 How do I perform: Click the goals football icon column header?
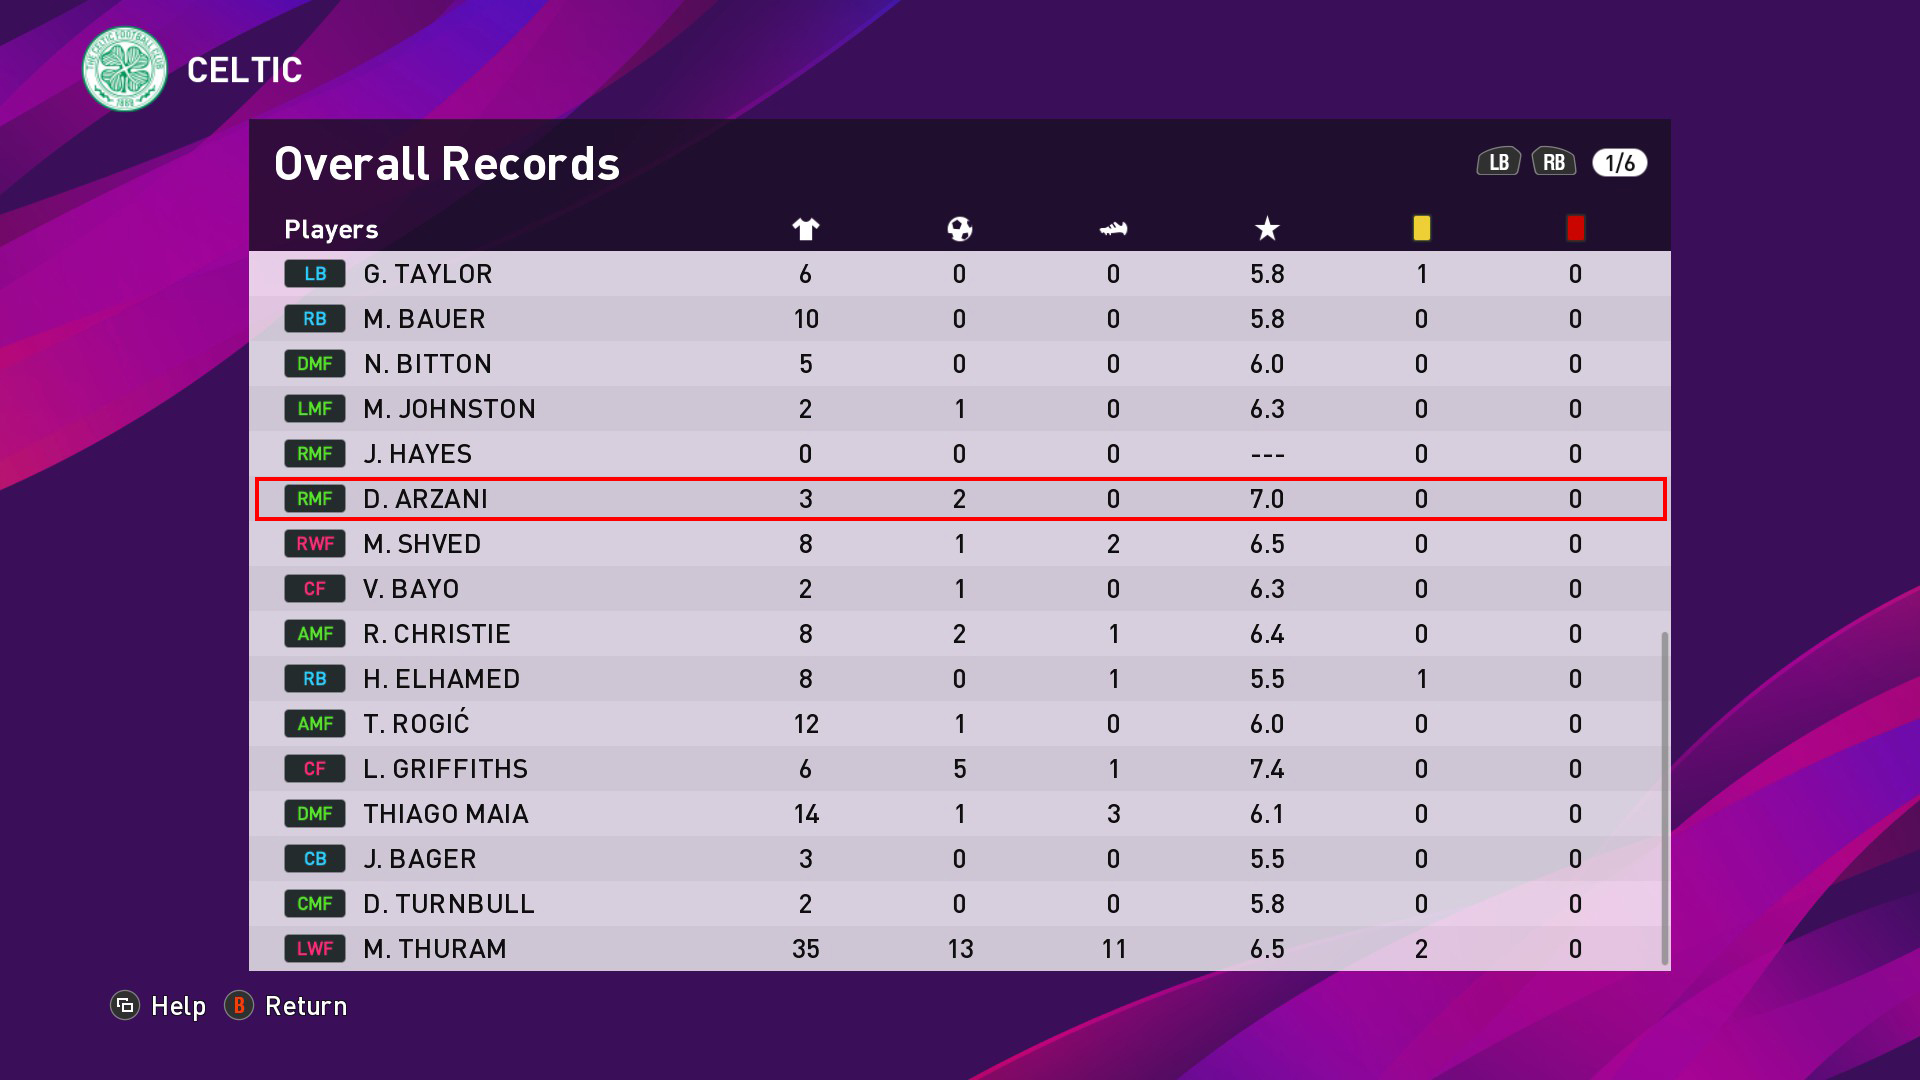[960, 229]
